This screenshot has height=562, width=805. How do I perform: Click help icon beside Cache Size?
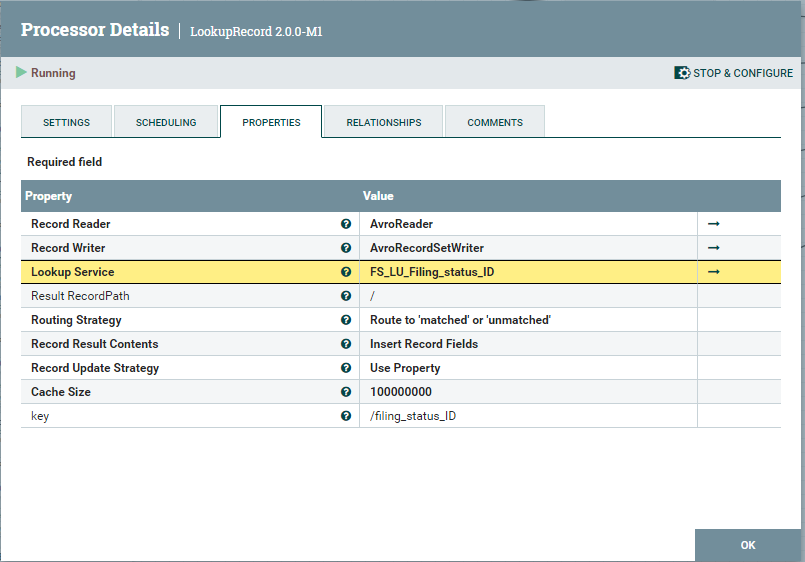[x=346, y=392]
